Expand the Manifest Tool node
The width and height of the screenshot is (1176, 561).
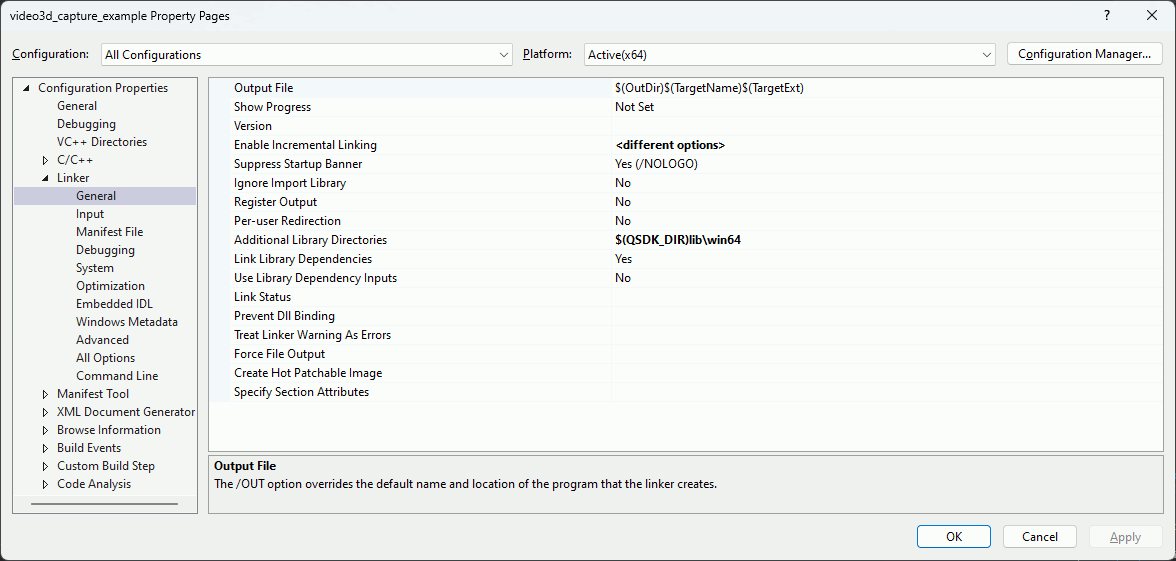pyautogui.click(x=45, y=394)
